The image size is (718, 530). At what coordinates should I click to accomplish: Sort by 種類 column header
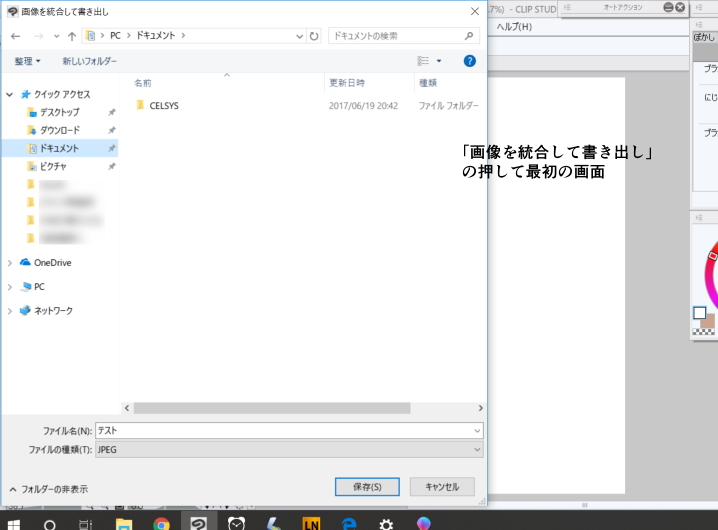[x=428, y=83]
